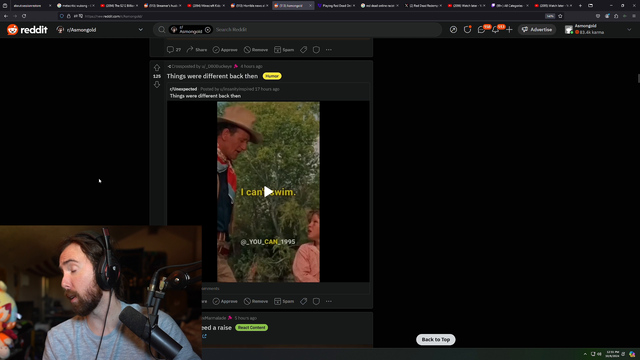Open the notifications bell icon
Image resolution: width=640 pixels, height=360 pixels.
click(x=496, y=30)
